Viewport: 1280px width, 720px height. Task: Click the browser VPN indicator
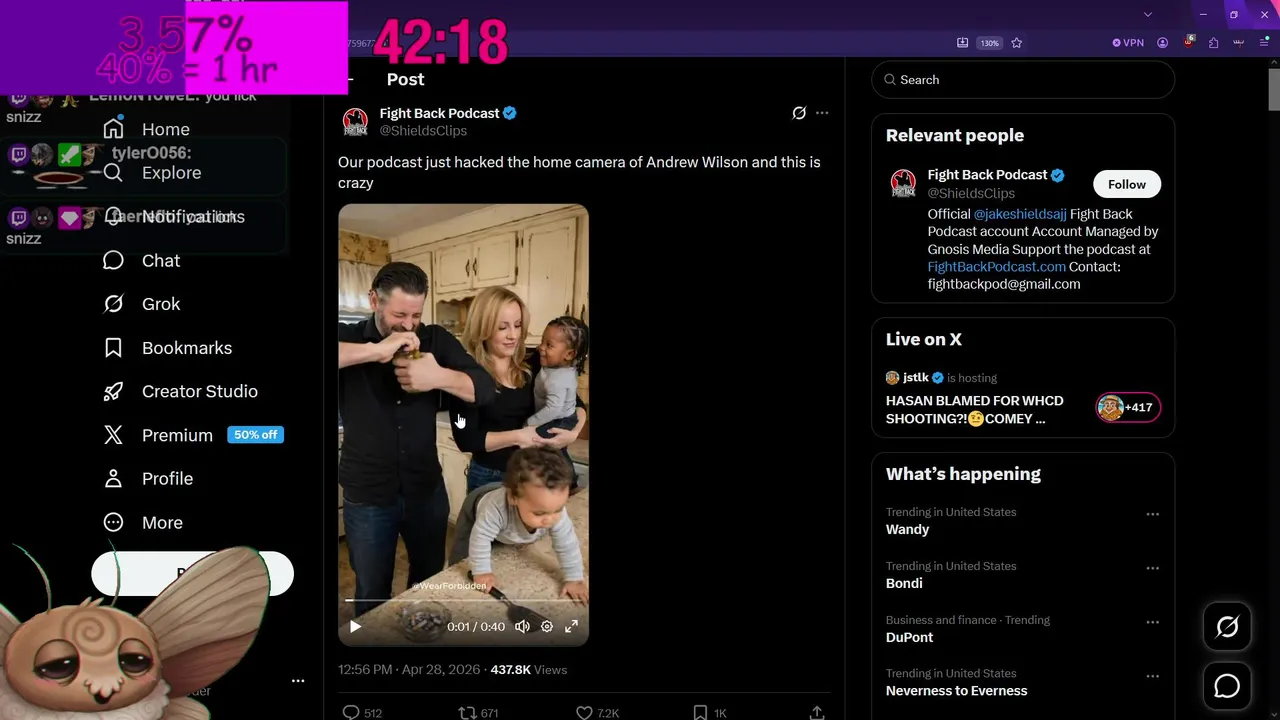point(1128,43)
